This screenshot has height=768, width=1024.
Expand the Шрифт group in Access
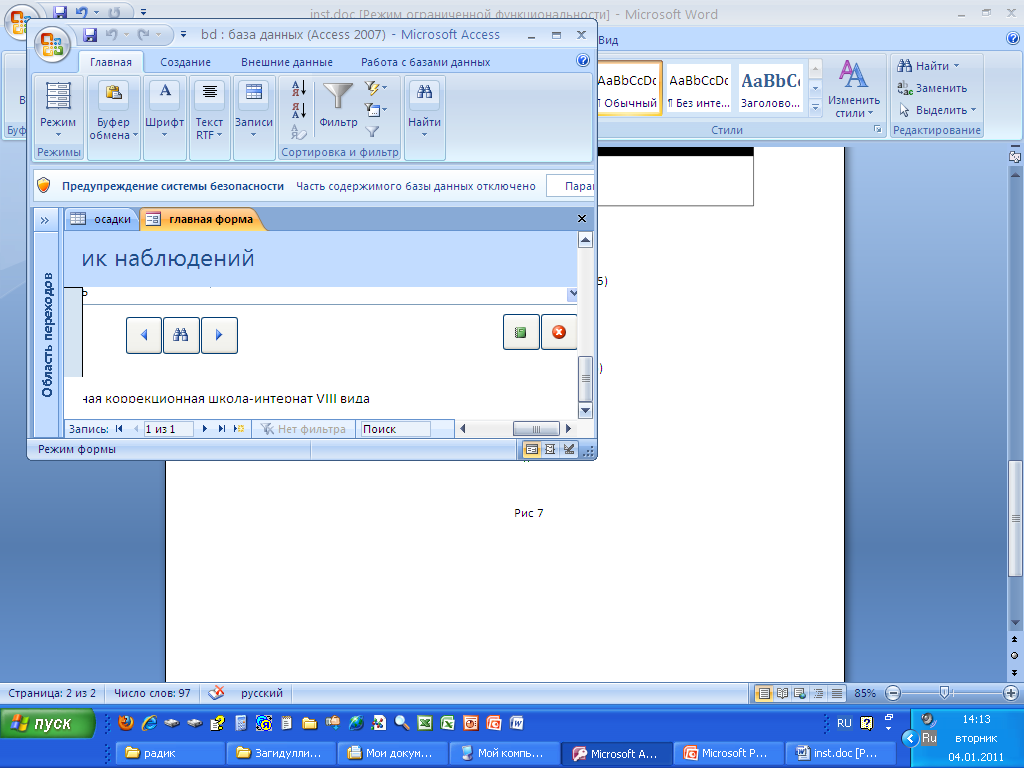click(x=165, y=118)
